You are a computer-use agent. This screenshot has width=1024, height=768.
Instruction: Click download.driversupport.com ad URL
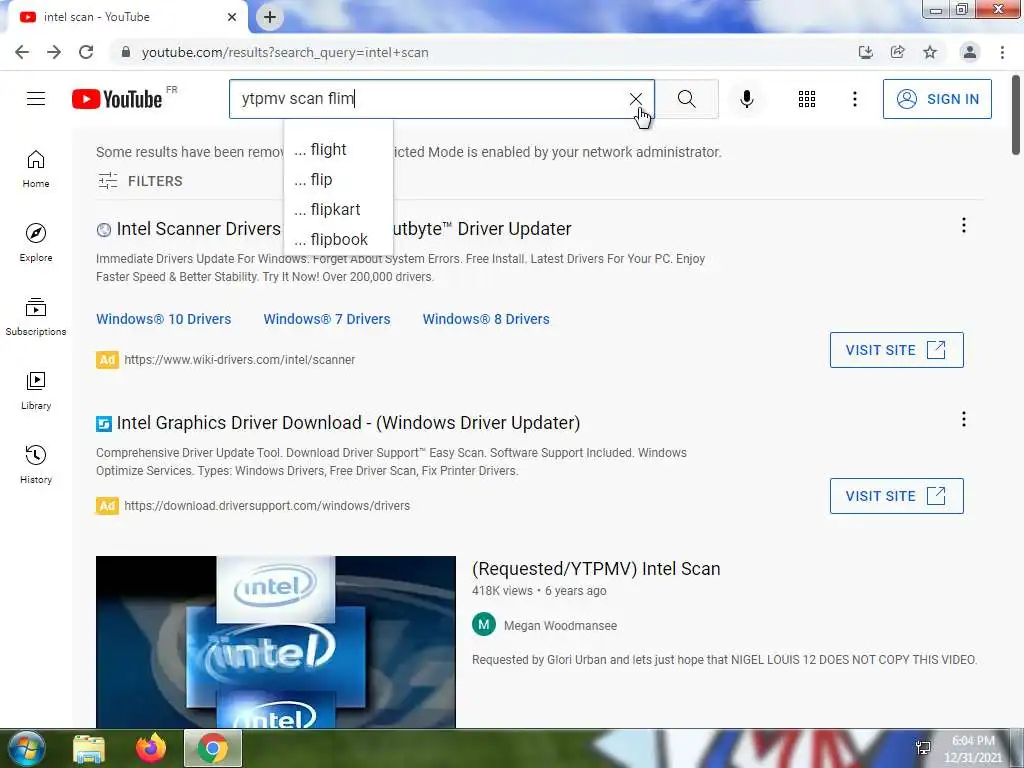click(x=267, y=506)
